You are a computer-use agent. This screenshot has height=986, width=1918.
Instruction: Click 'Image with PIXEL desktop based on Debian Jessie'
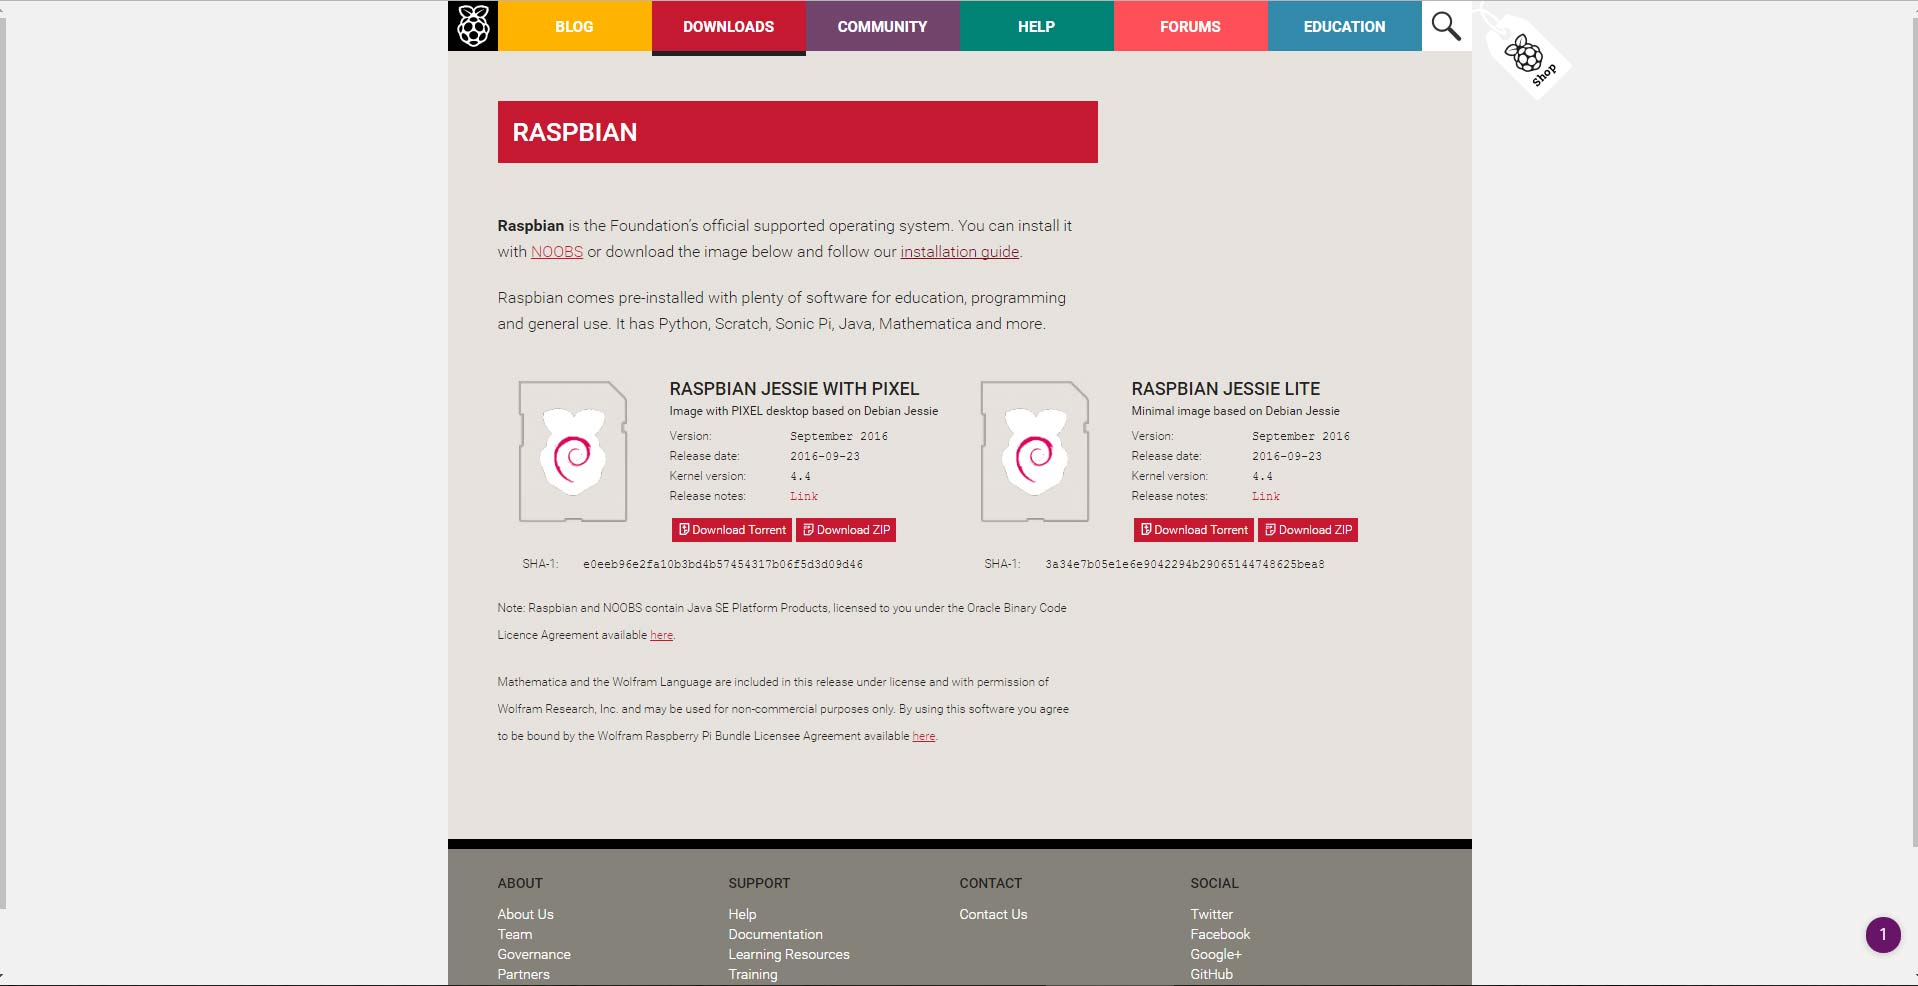click(804, 411)
